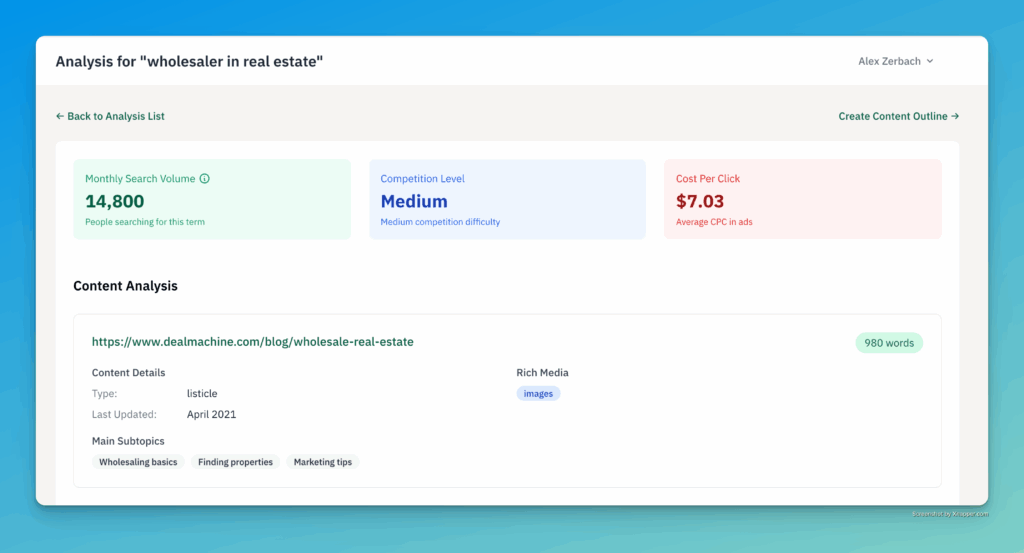Click the Content Analysis section heading

(125, 286)
